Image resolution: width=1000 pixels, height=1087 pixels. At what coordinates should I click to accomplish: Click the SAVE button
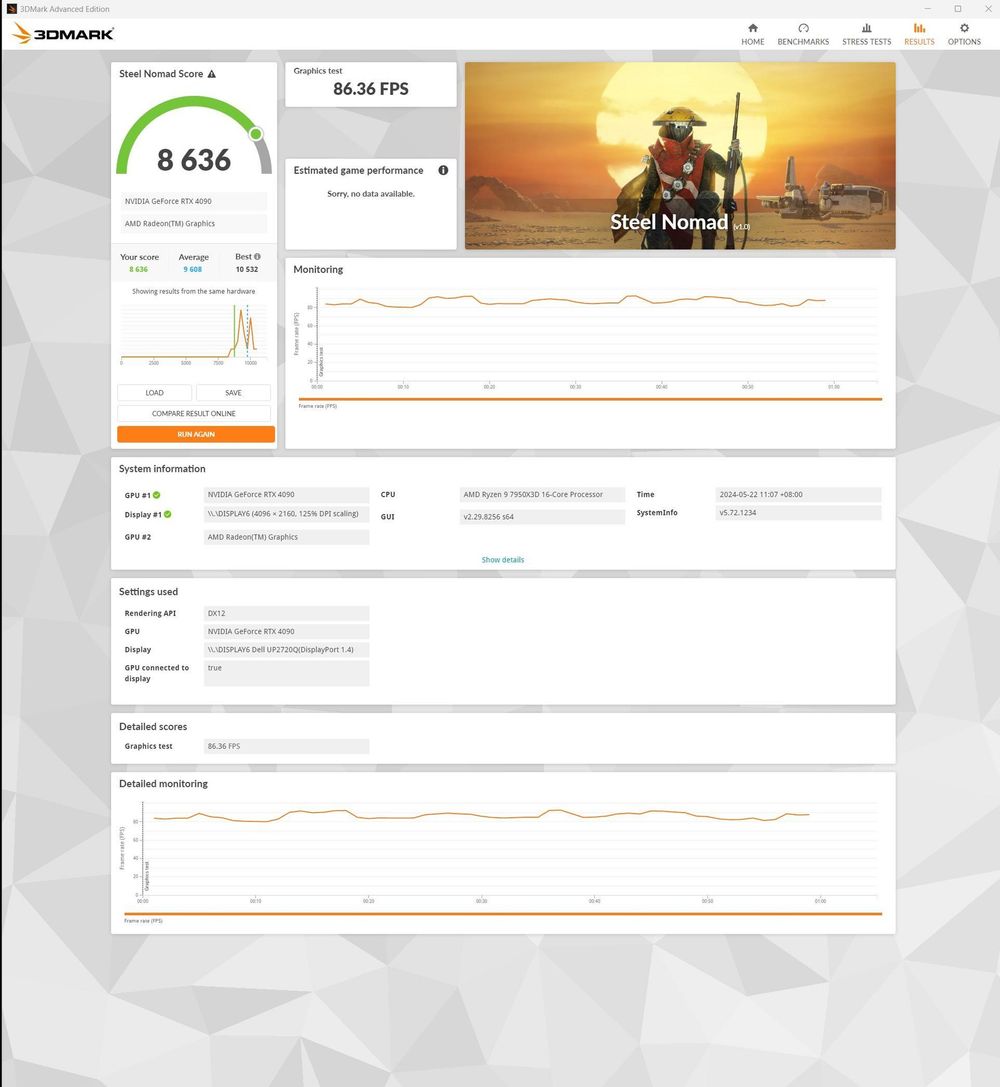click(233, 392)
